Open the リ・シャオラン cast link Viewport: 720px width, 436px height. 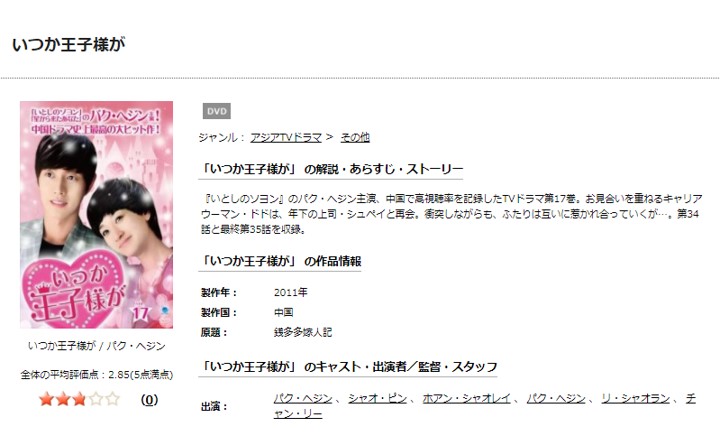click(636, 398)
